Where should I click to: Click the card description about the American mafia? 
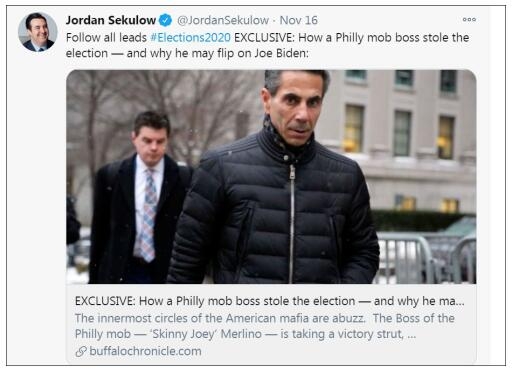[x=265, y=326]
